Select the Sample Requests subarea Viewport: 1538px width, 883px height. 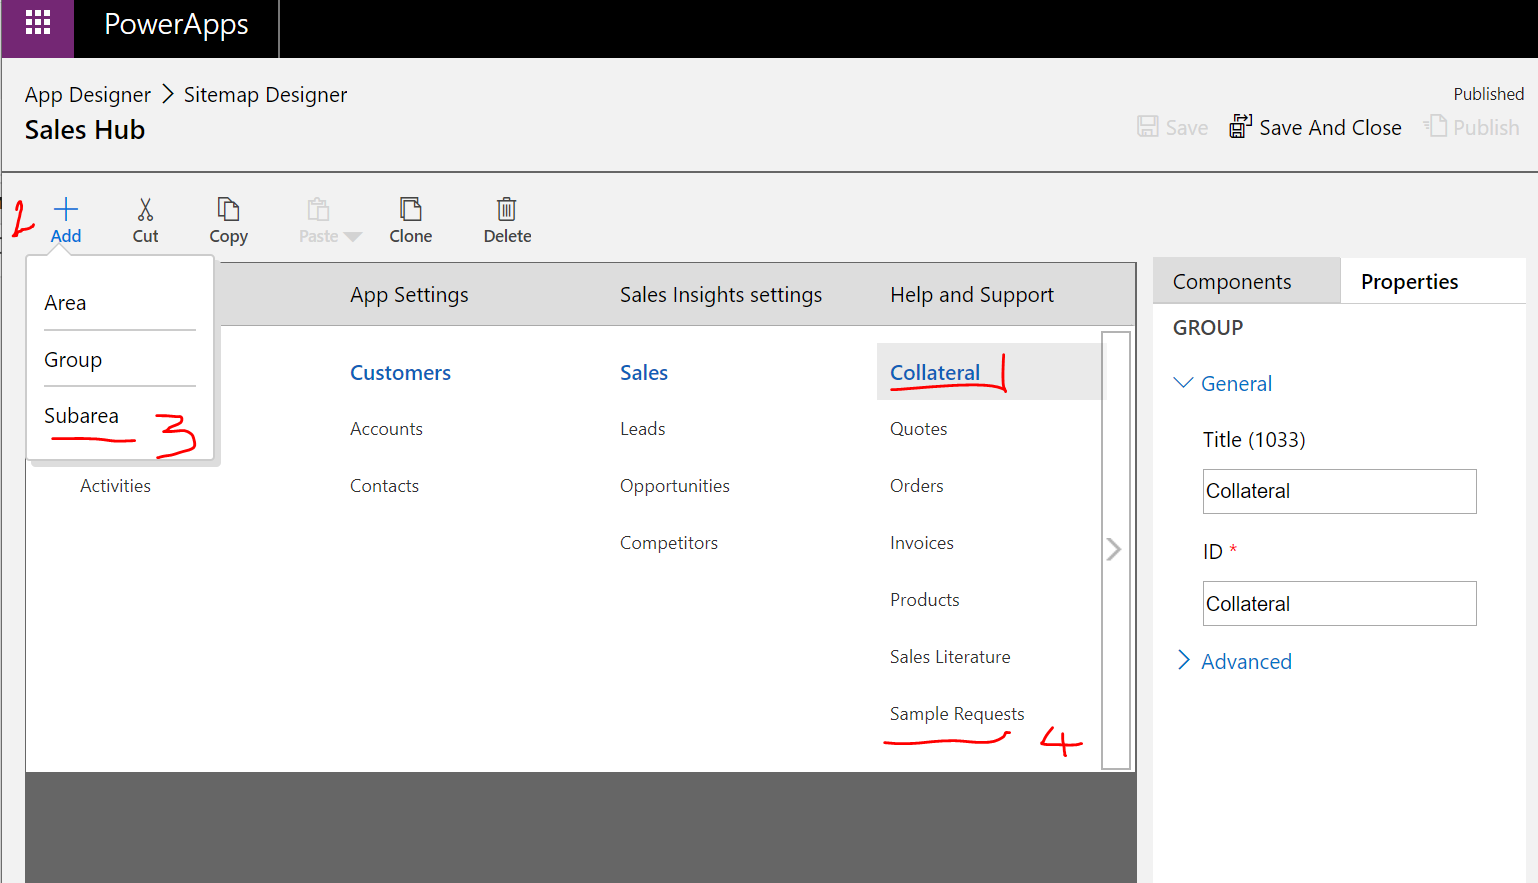tap(956, 714)
